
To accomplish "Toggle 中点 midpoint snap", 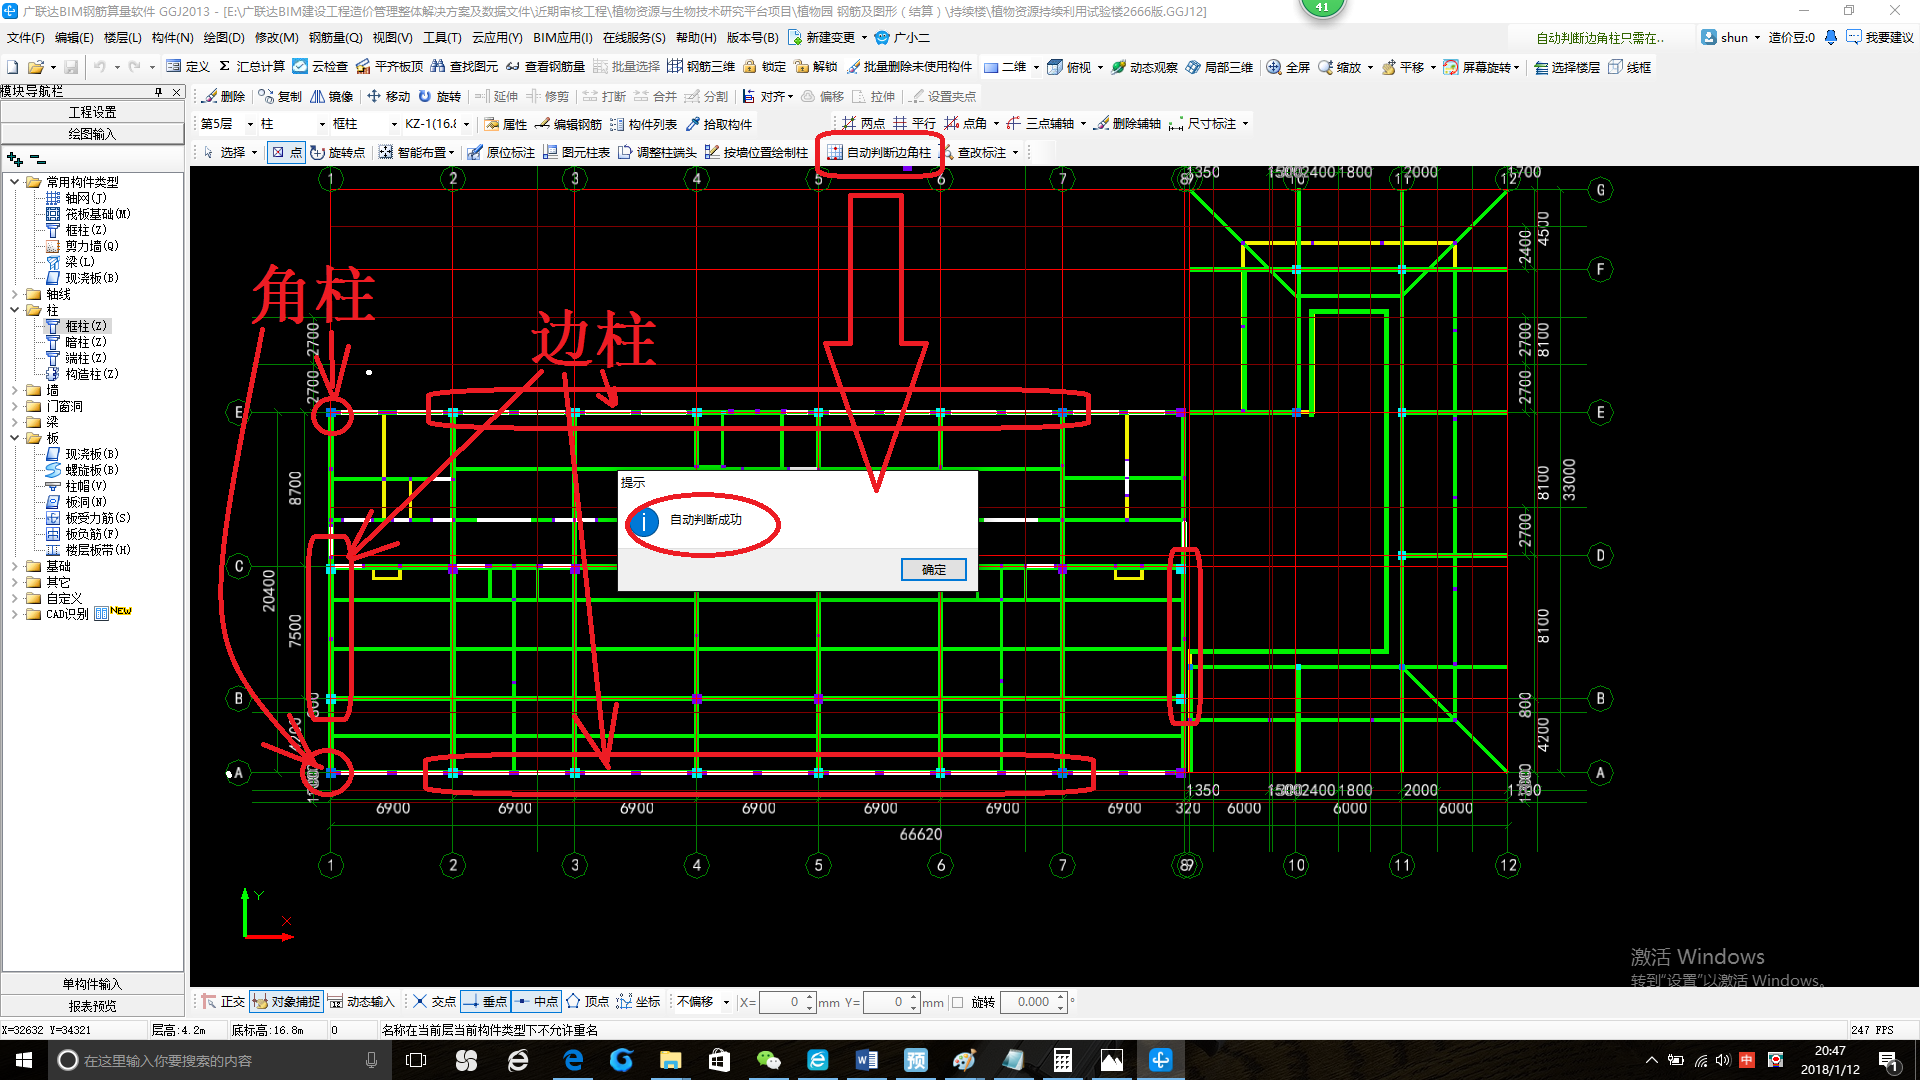I will pyautogui.click(x=537, y=1001).
